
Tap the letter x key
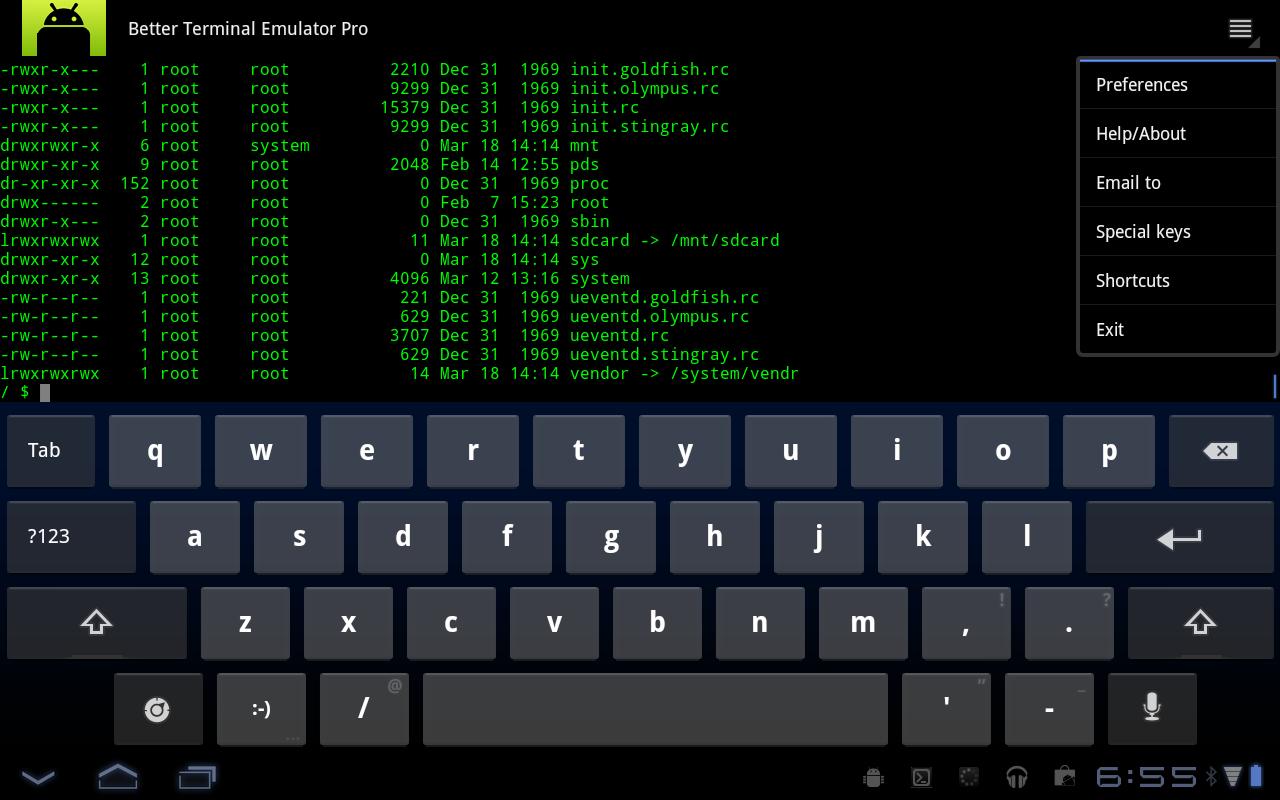pos(348,623)
